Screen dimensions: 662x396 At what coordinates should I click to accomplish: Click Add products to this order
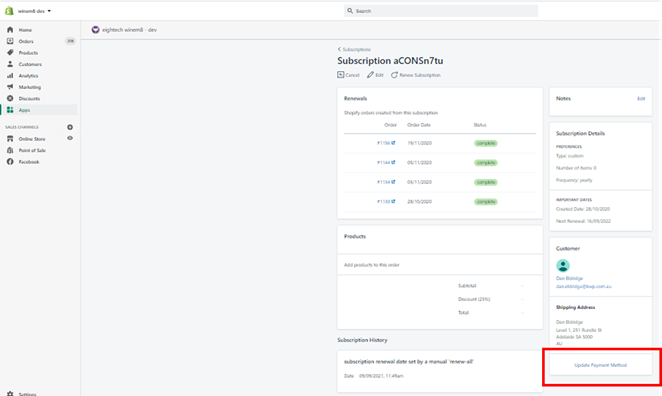pyautogui.click(x=372, y=265)
